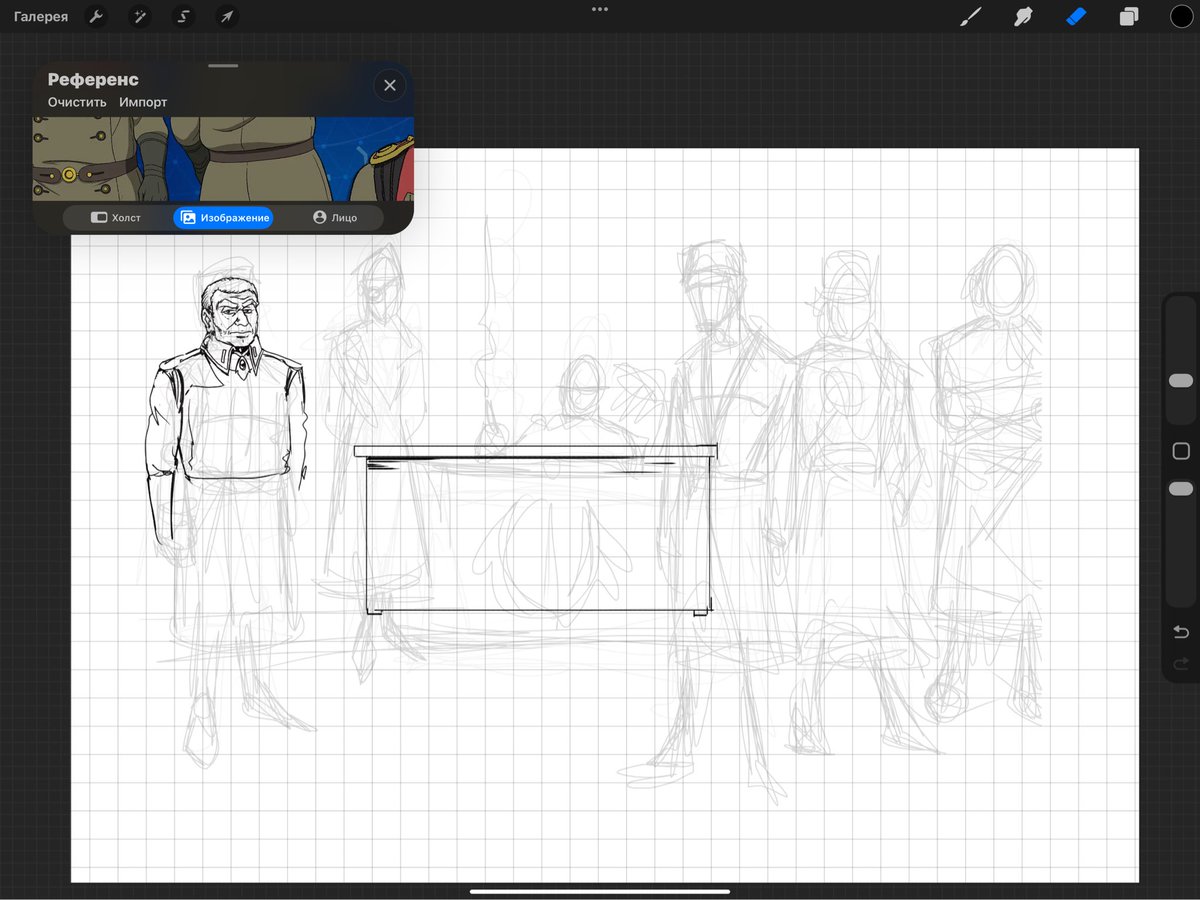Switch reference to Изображение tab
The width and height of the screenshot is (1200, 900).
tap(223, 217)
